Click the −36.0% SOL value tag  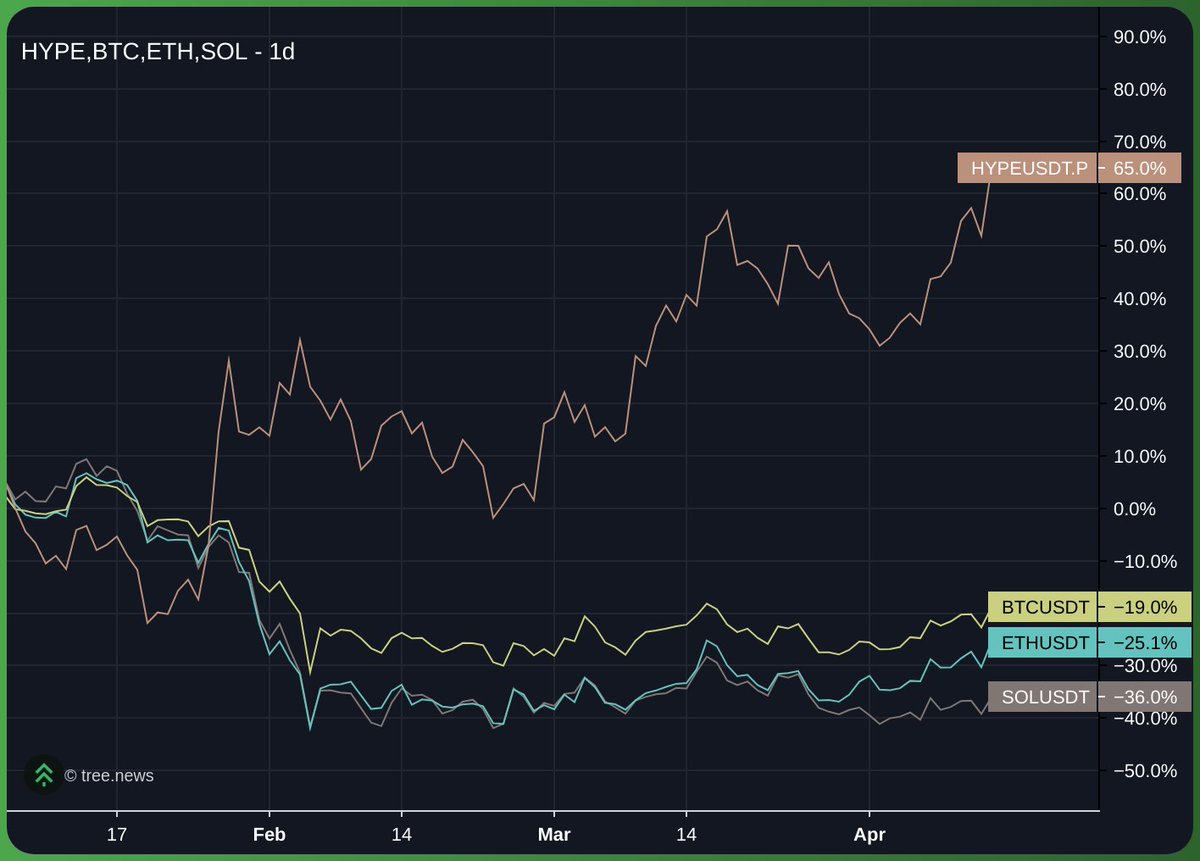pyautogui.click(x=1145, y=697)
